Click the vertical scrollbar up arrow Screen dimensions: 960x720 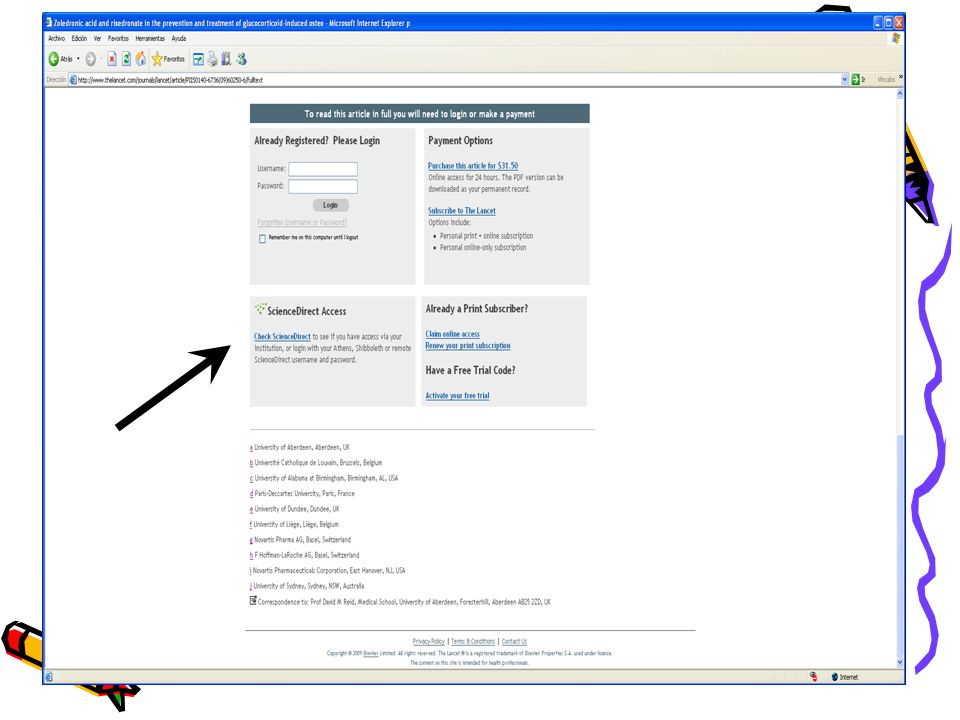[900, 94]
